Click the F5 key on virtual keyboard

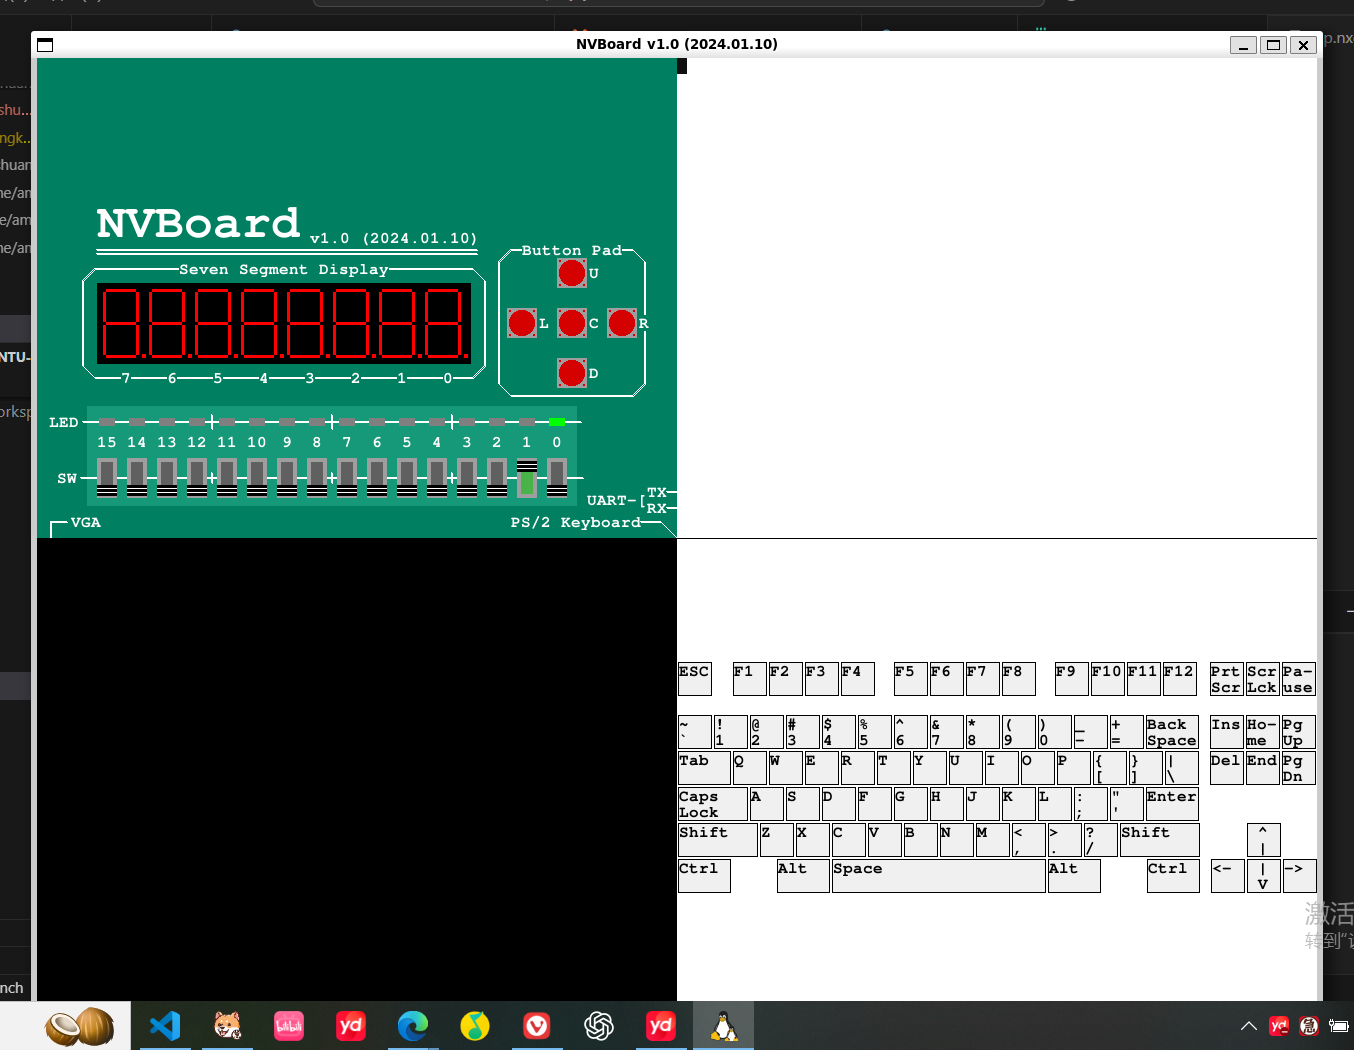coord(911,679)
